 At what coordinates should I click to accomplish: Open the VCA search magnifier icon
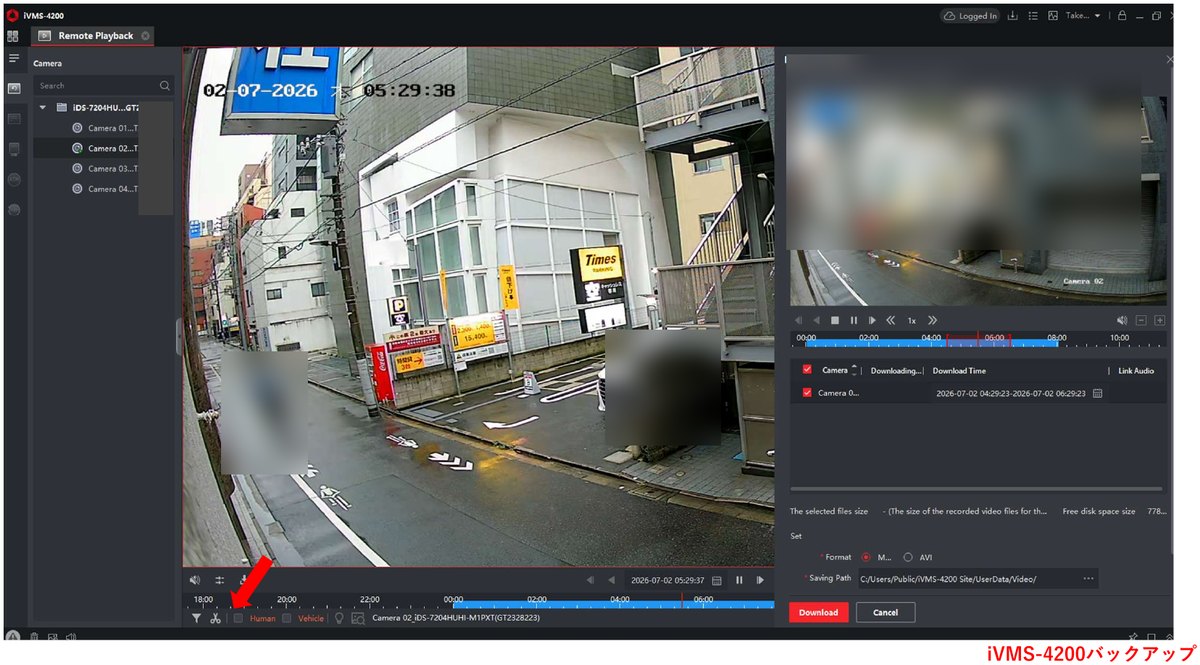357,619
